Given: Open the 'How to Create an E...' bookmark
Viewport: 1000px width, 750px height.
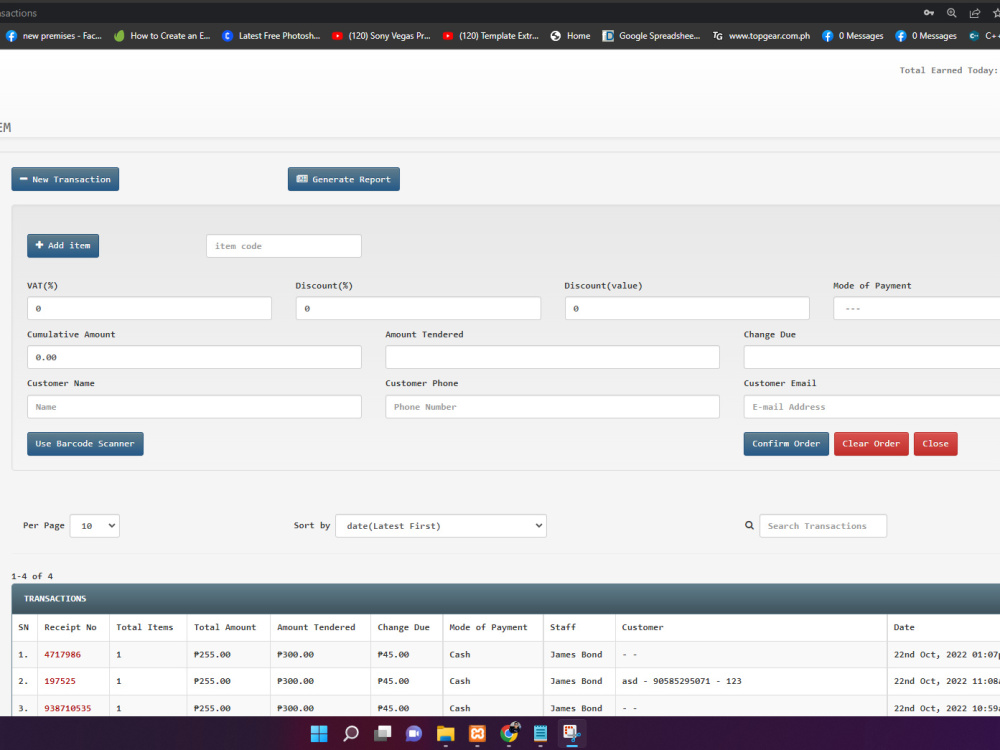Looking at the screenshot, I should (x=162, y=36).
